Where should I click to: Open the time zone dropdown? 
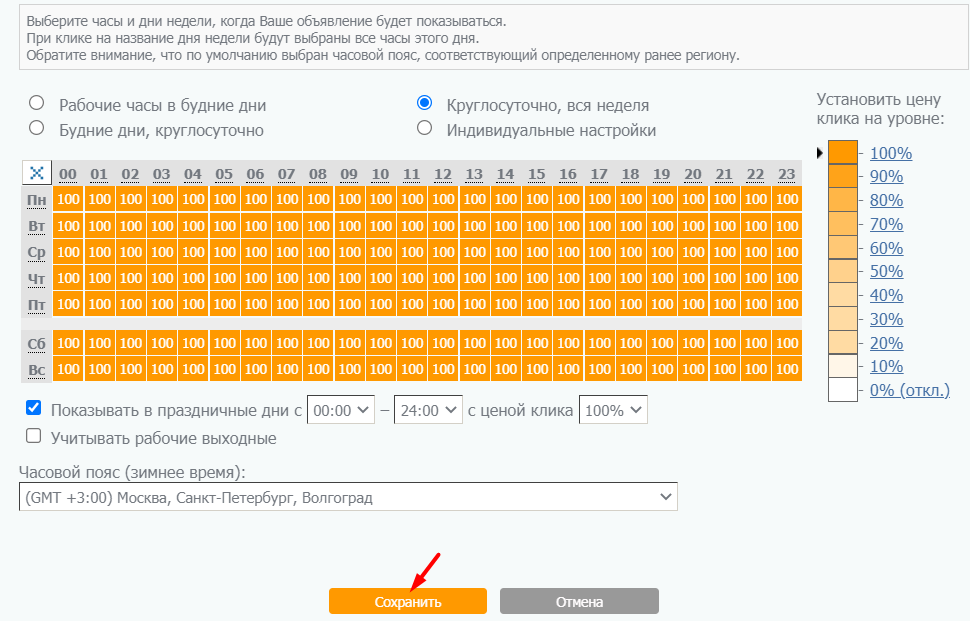coord(348,496)
